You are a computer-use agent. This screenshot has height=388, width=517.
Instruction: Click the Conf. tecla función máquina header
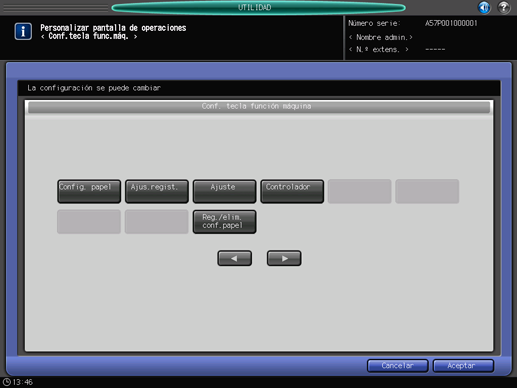[259, 107]
